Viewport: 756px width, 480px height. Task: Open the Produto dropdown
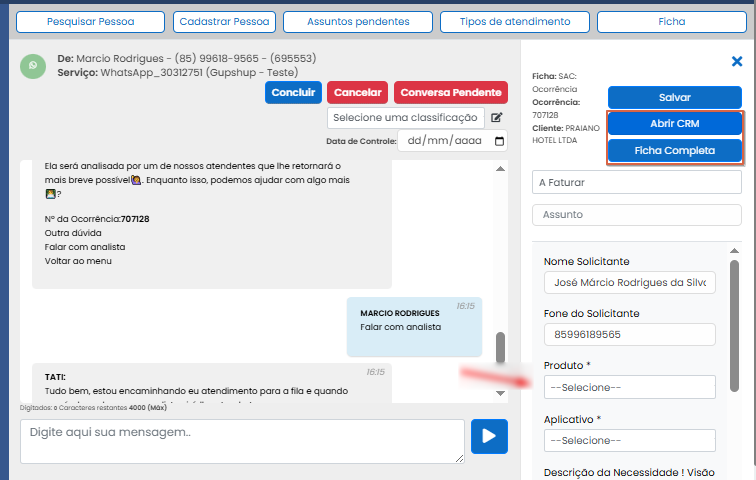(629, 387)
